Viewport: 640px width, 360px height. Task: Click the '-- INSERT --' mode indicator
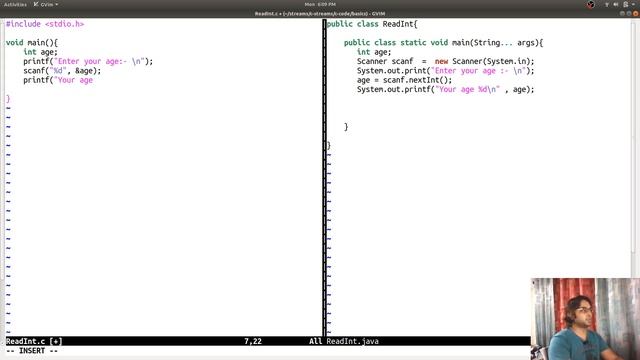tap(32, 351)
